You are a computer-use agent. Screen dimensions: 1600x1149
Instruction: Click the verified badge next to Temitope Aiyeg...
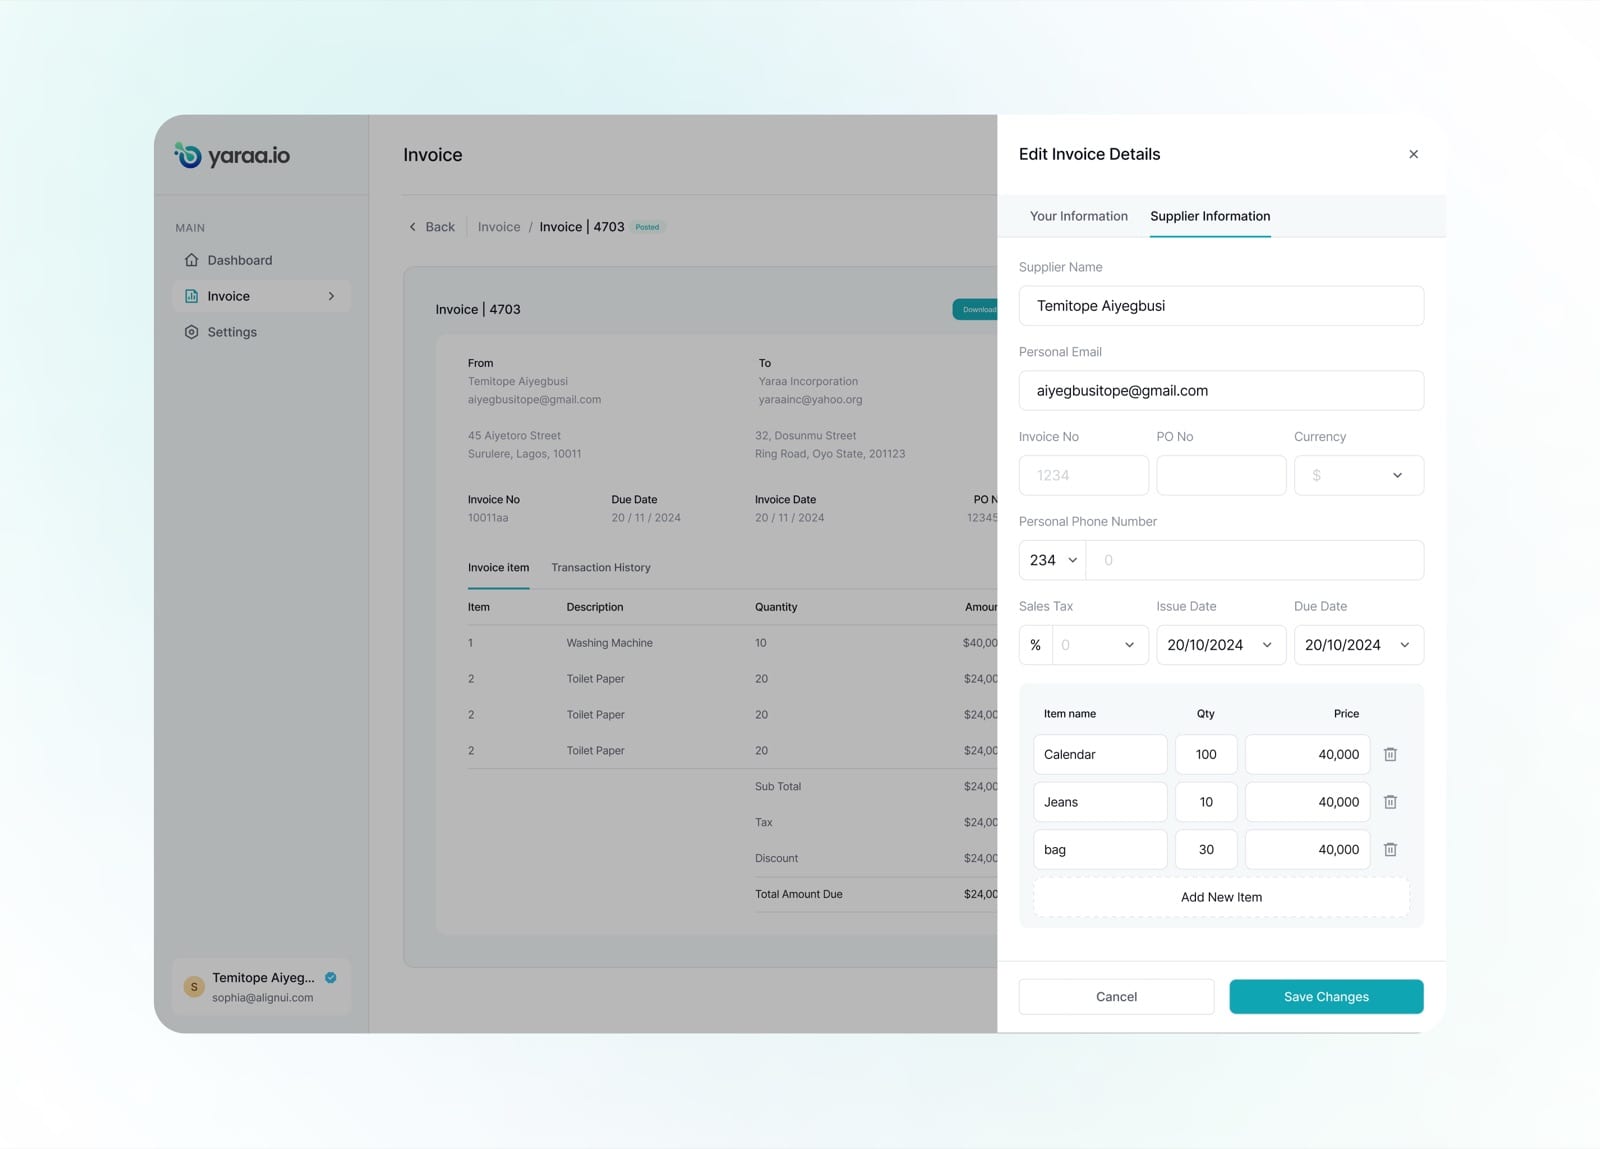point(331,978)
